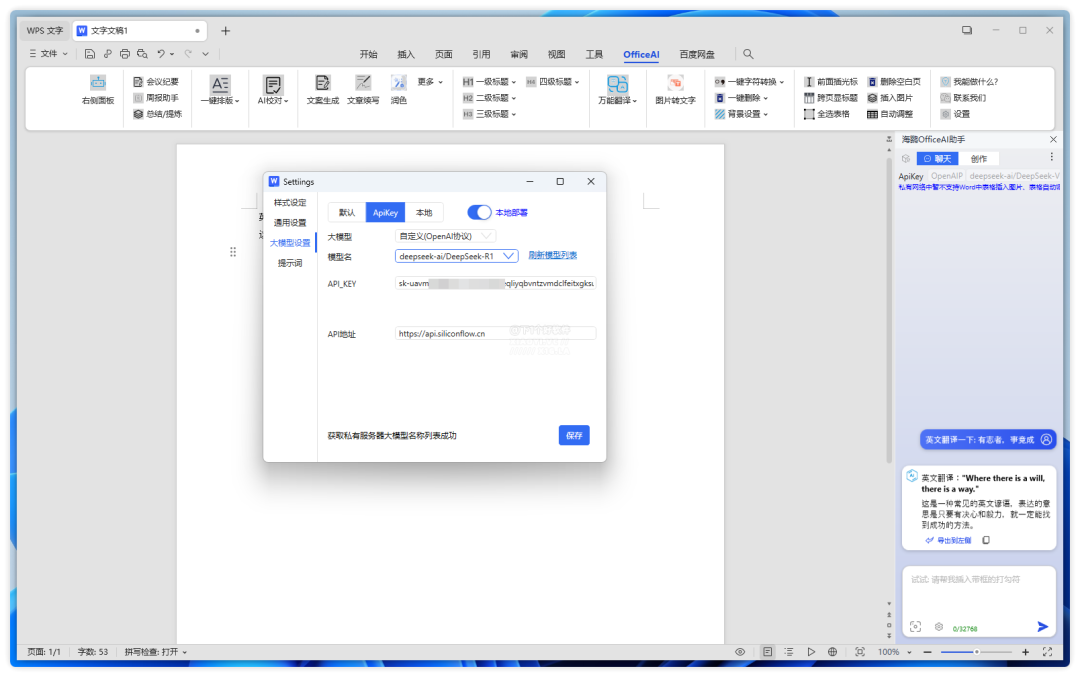Click the screenshot capture icon in chat box

pos(915,626)
